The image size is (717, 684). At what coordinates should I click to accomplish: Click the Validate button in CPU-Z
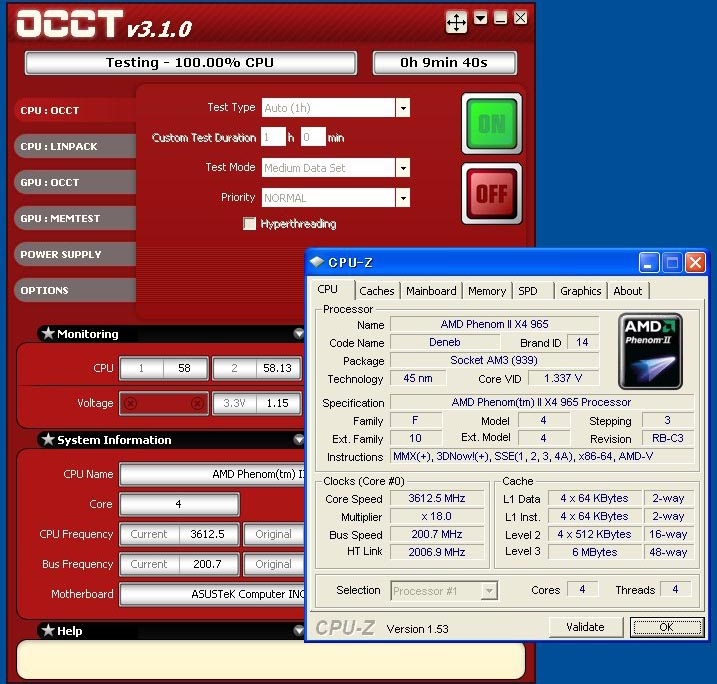586,627
